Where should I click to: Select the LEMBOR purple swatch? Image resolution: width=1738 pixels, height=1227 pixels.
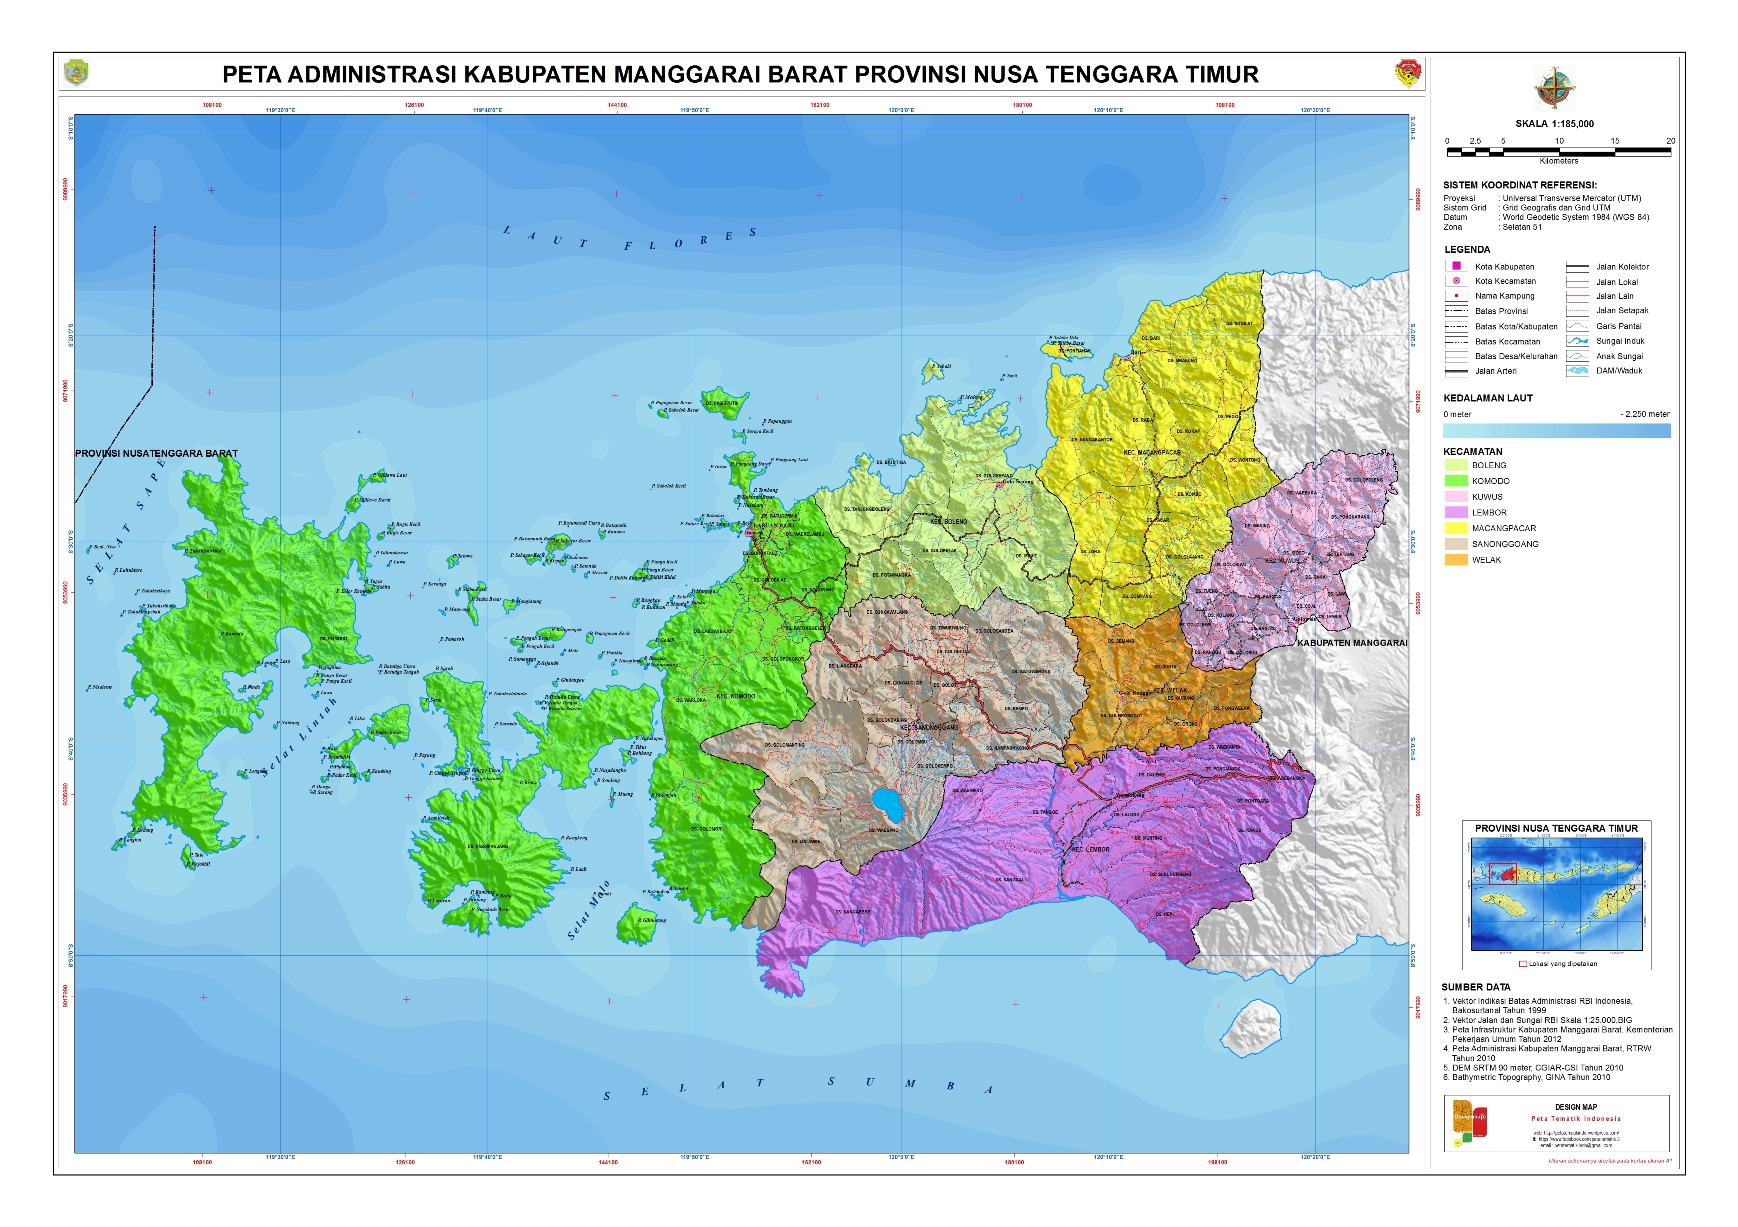[x=1455, y=512]
